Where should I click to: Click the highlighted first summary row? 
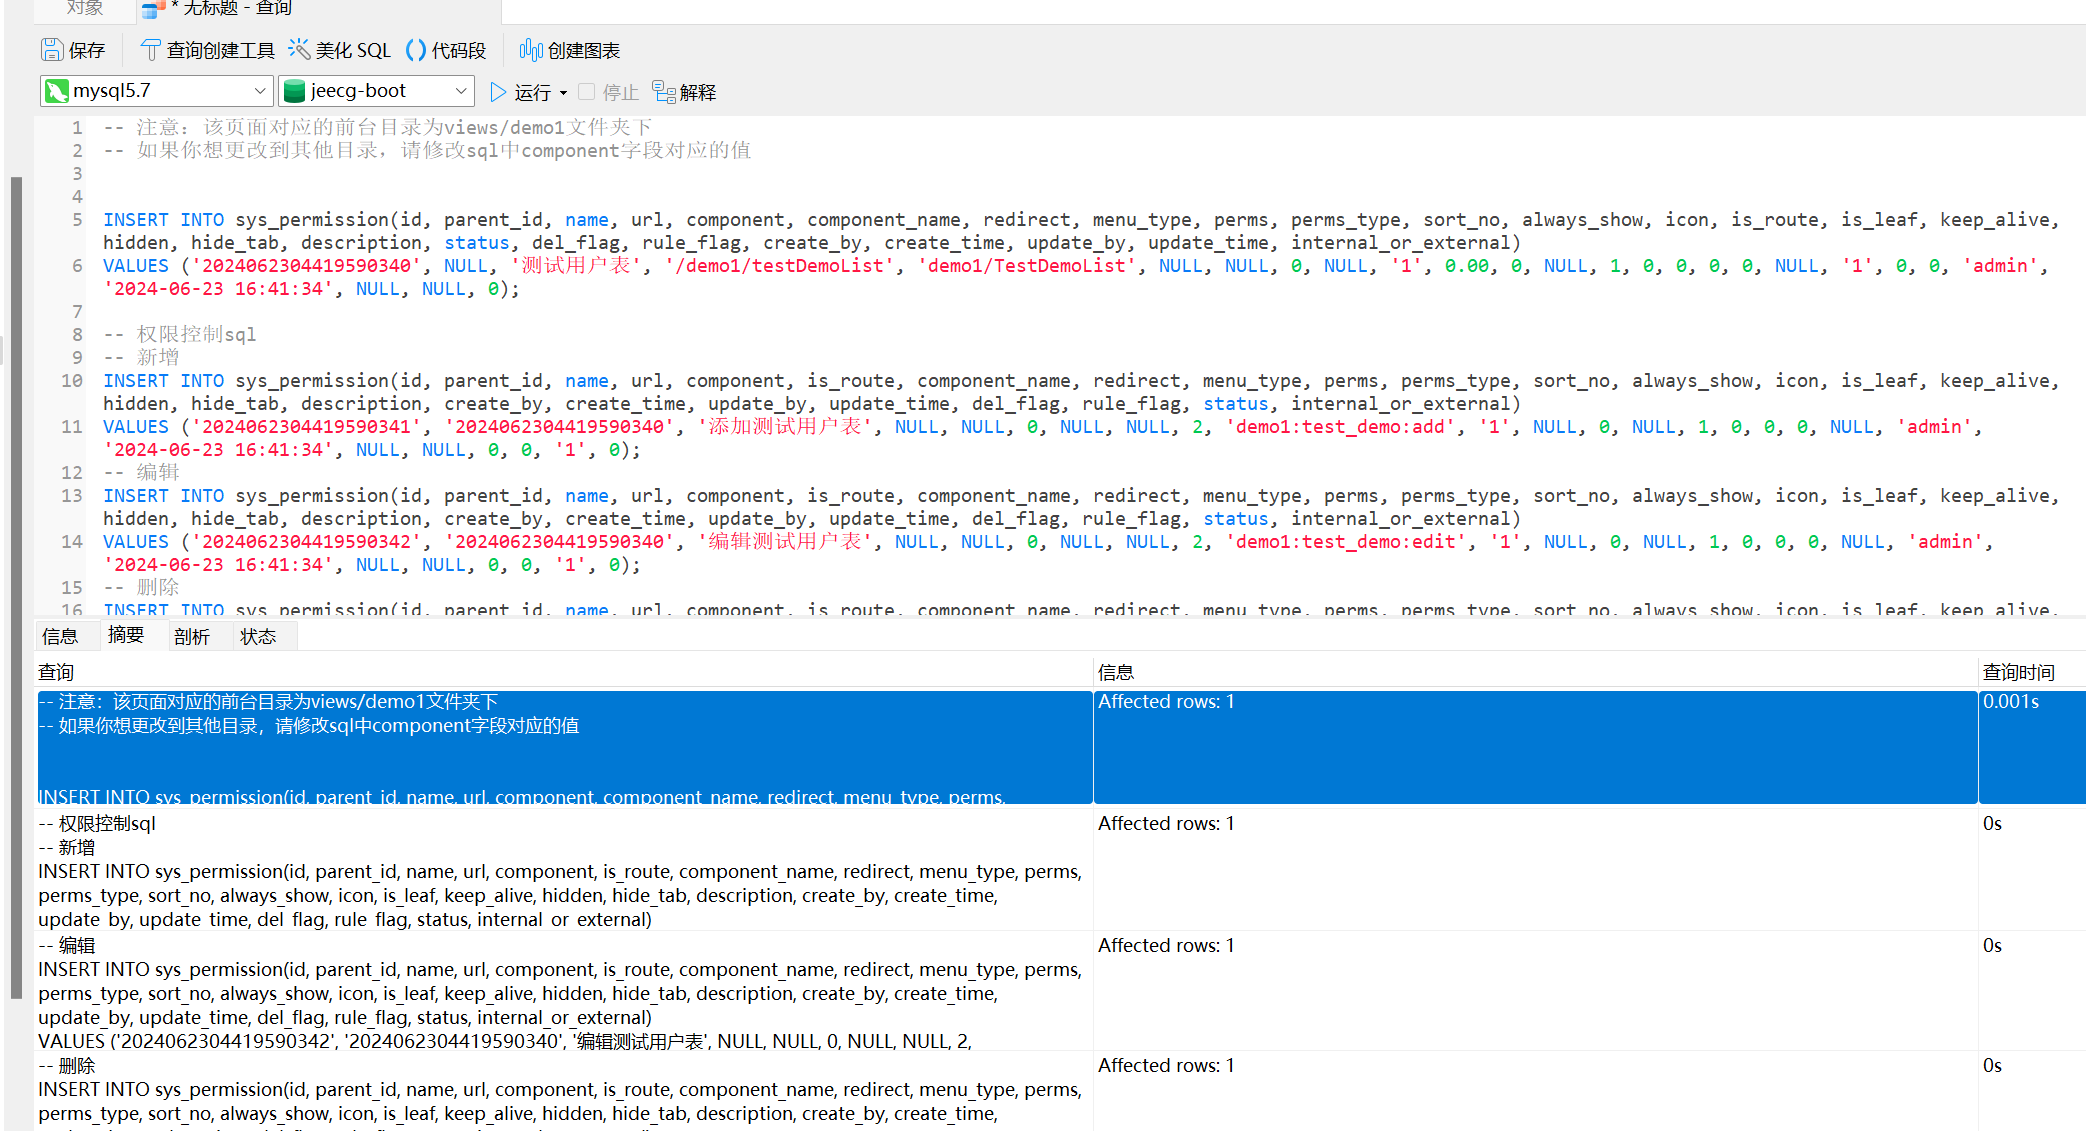tap(560, 747)
